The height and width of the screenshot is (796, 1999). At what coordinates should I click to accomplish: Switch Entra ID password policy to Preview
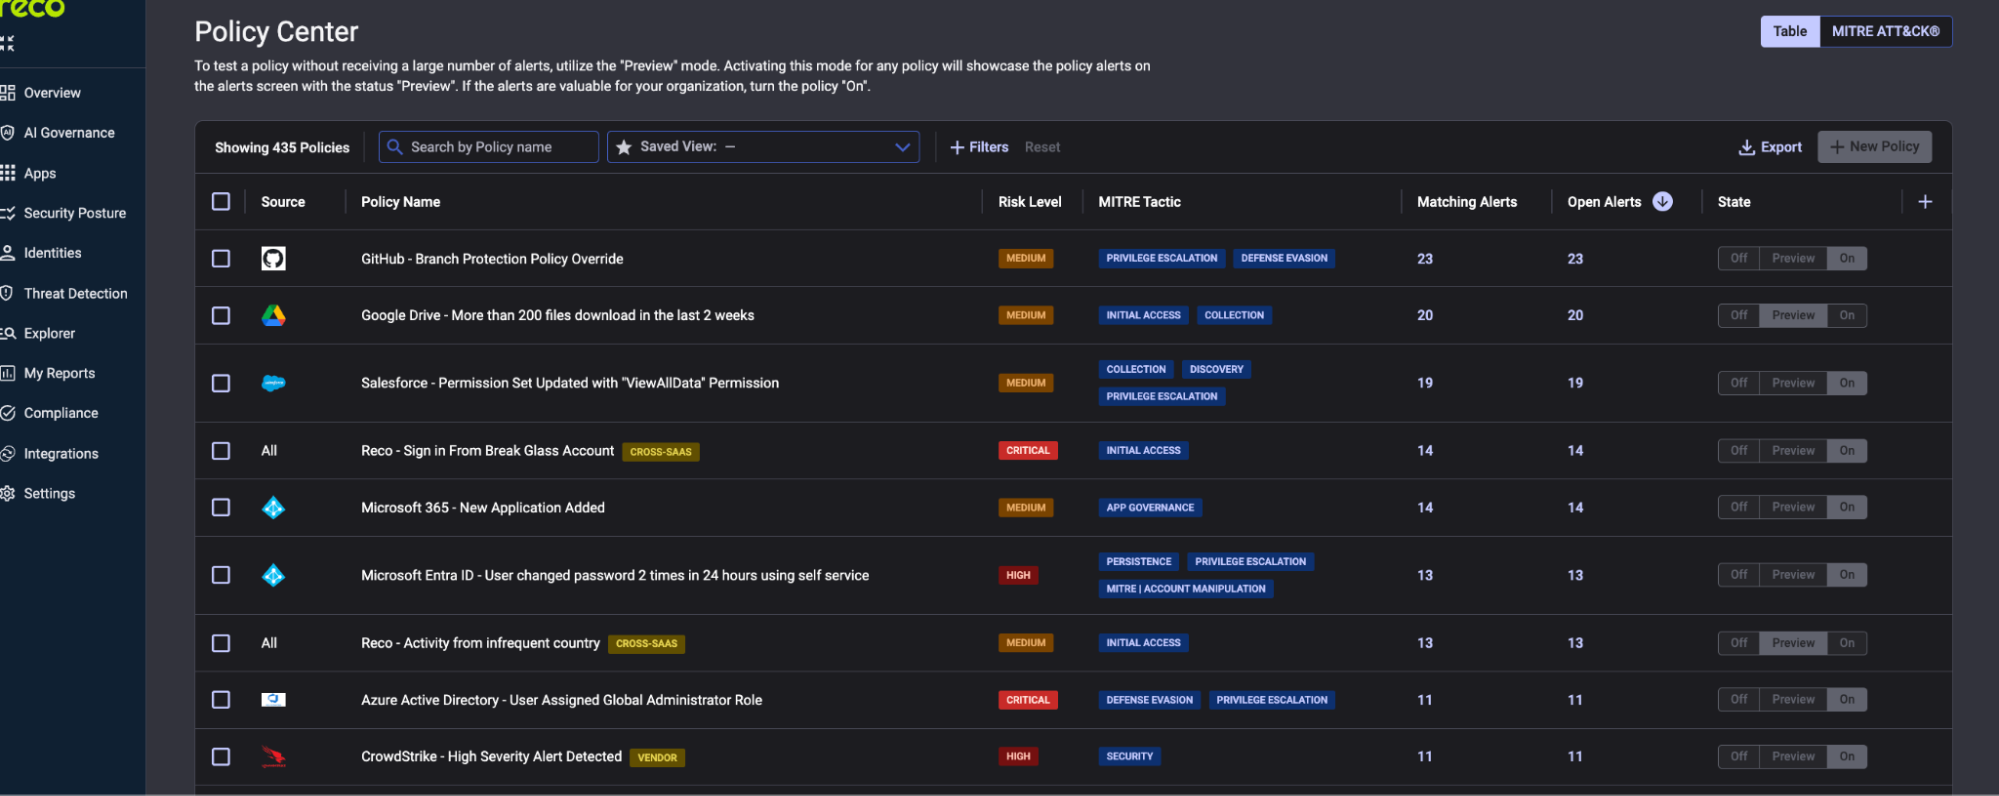(1793, 576)
